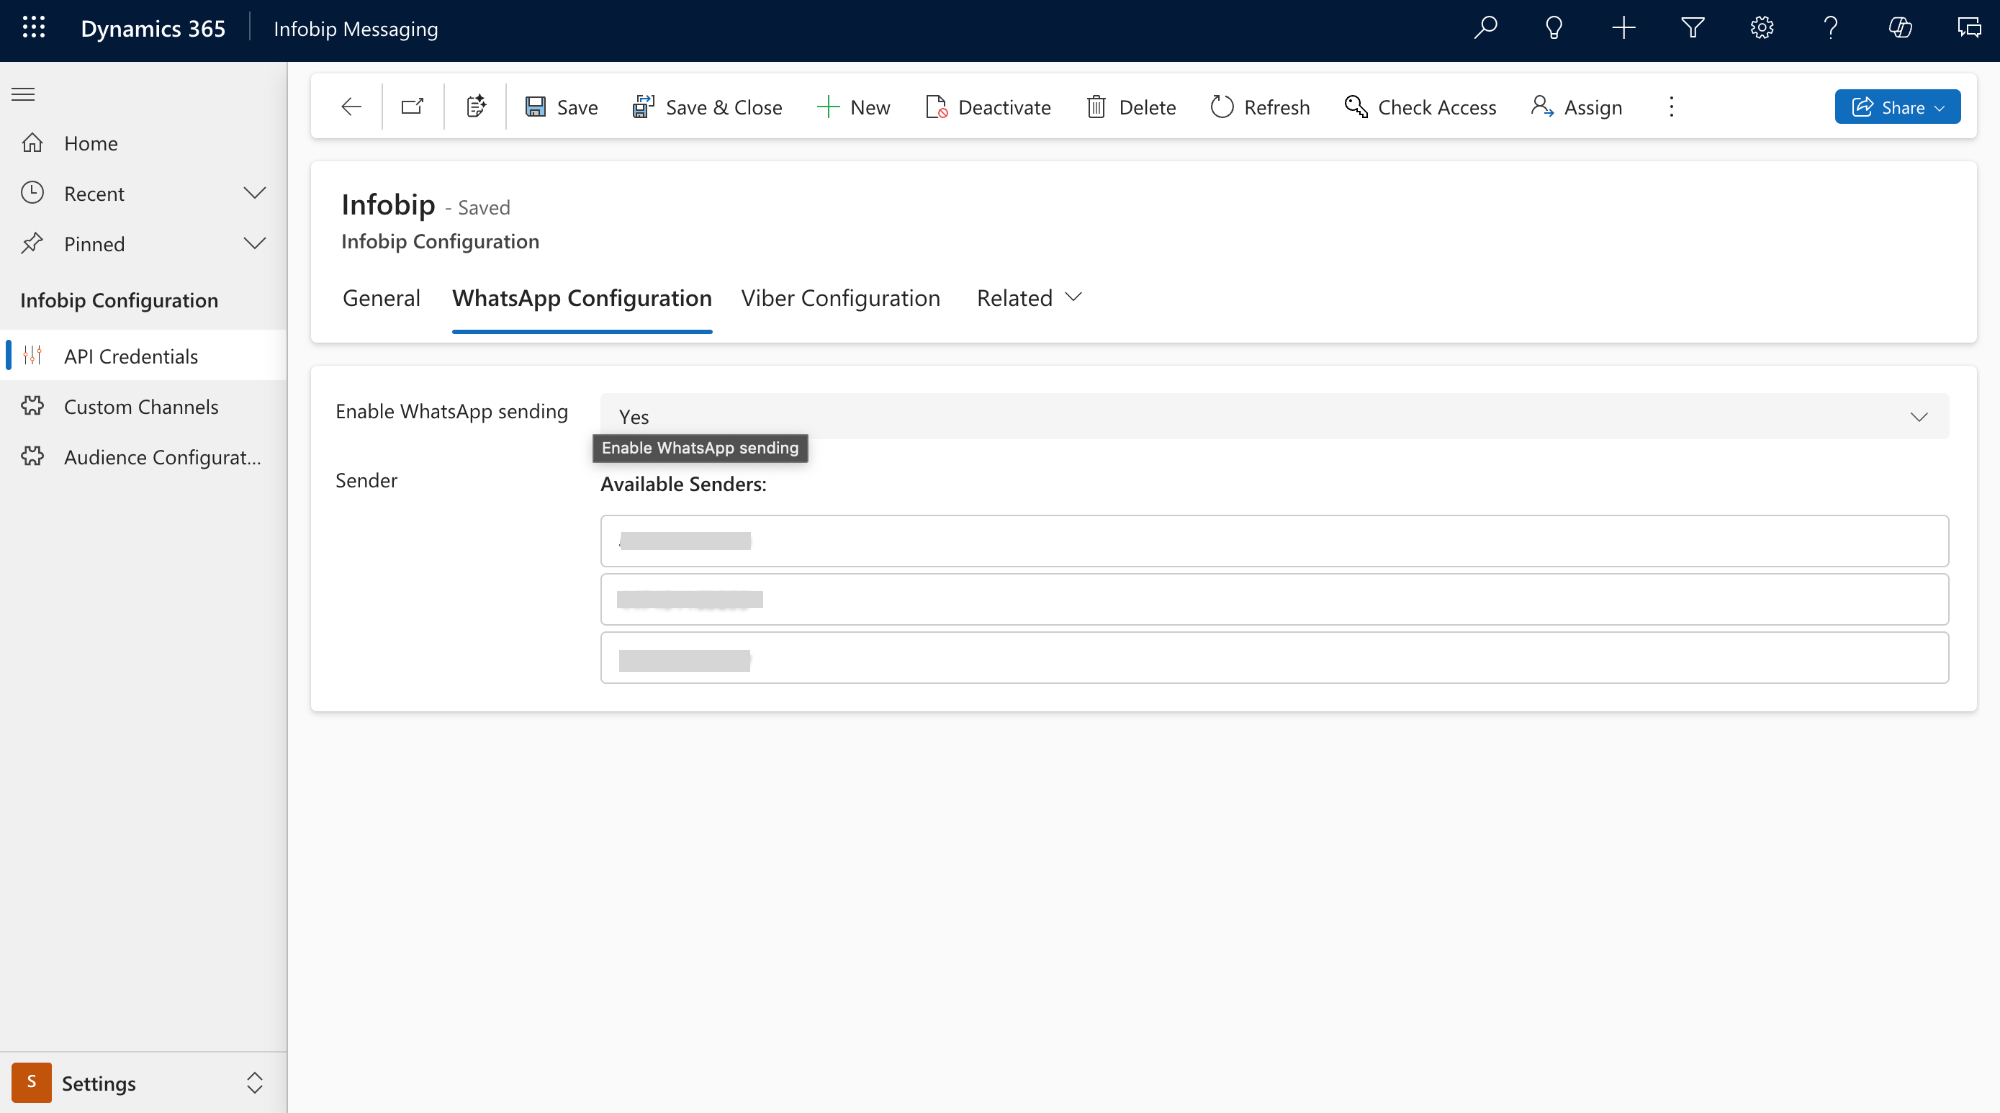The image size is (2000, 1113).
Task: Go to Home in the sidebar
Action: (143, 143)
